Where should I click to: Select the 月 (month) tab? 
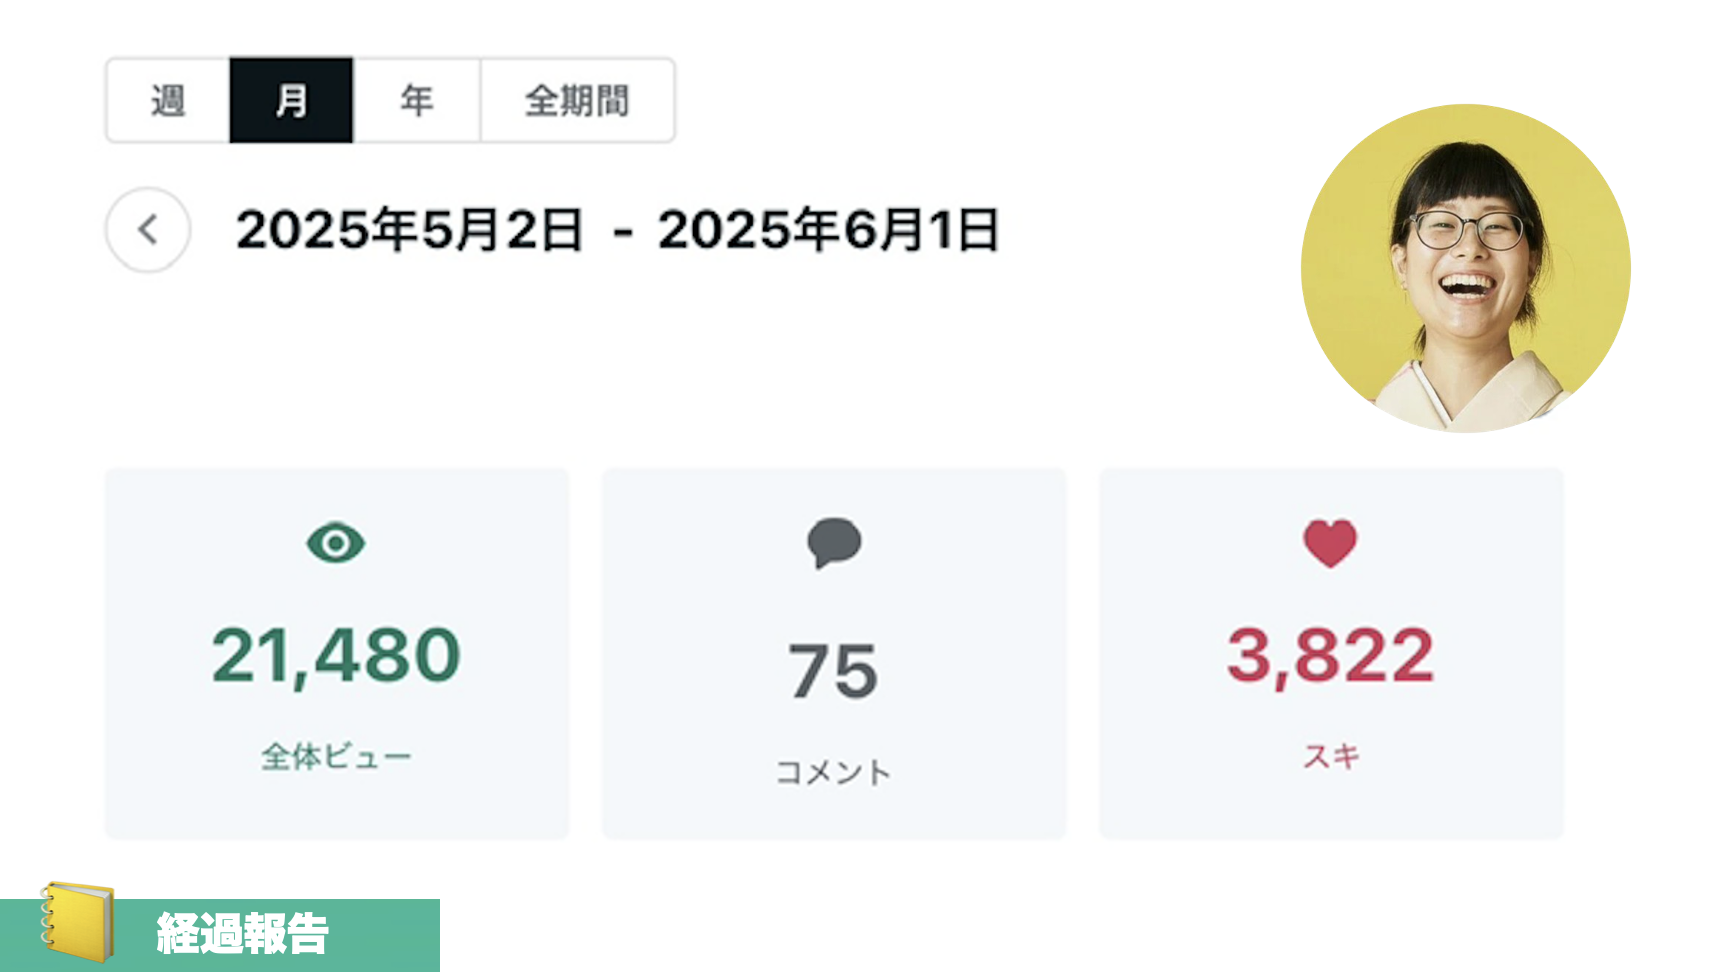click(x=291, y=100)
